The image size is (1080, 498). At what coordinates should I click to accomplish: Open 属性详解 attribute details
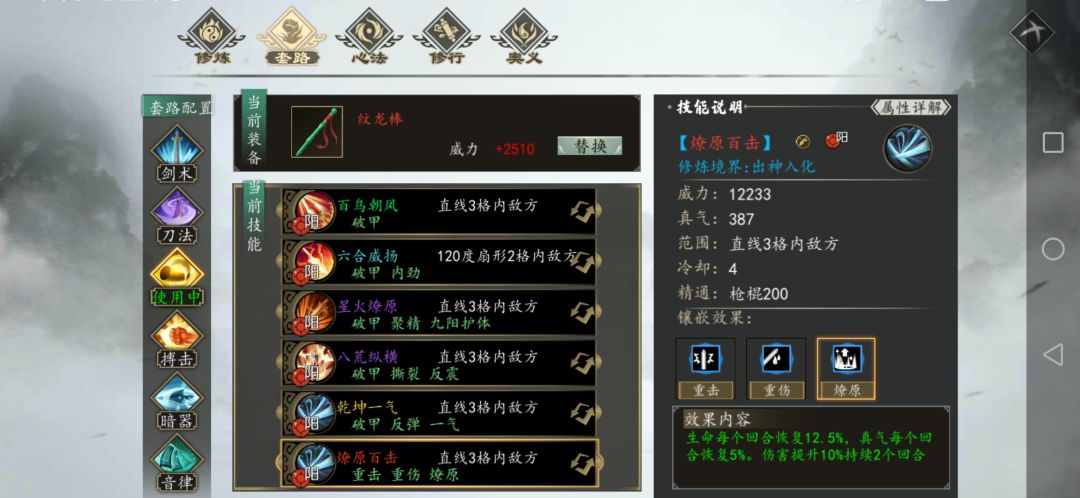[x=911, y=107]
